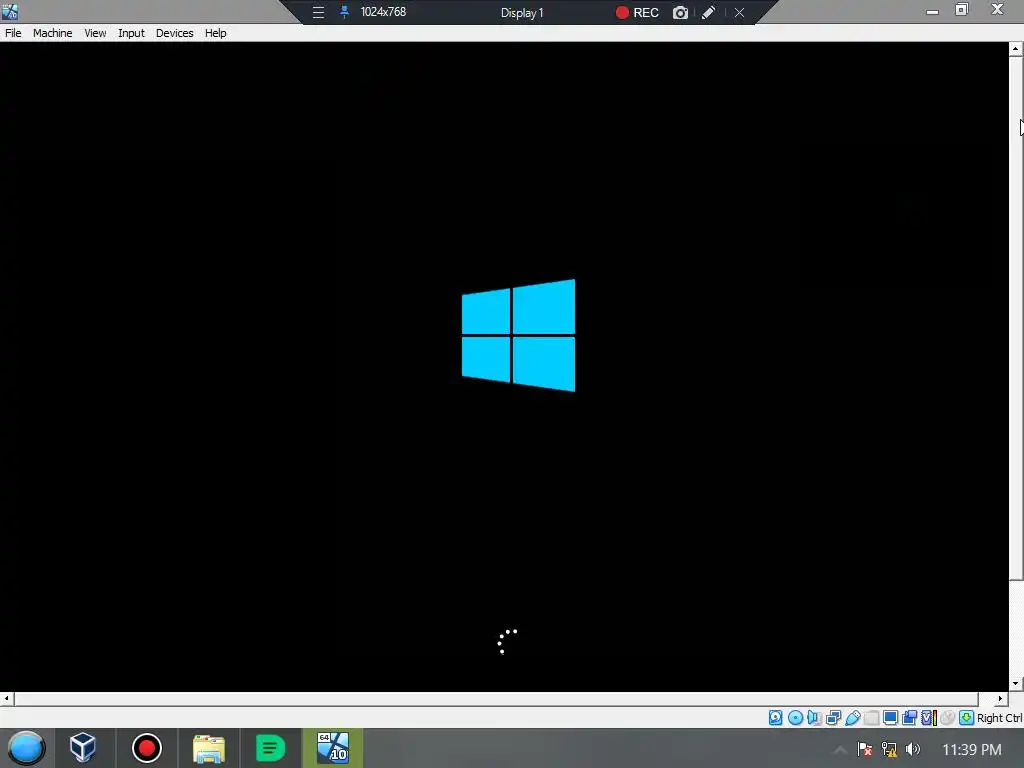The image size is (1024, 768).
Task: Click the hard disk activity indicator
Action: [775, 718]
